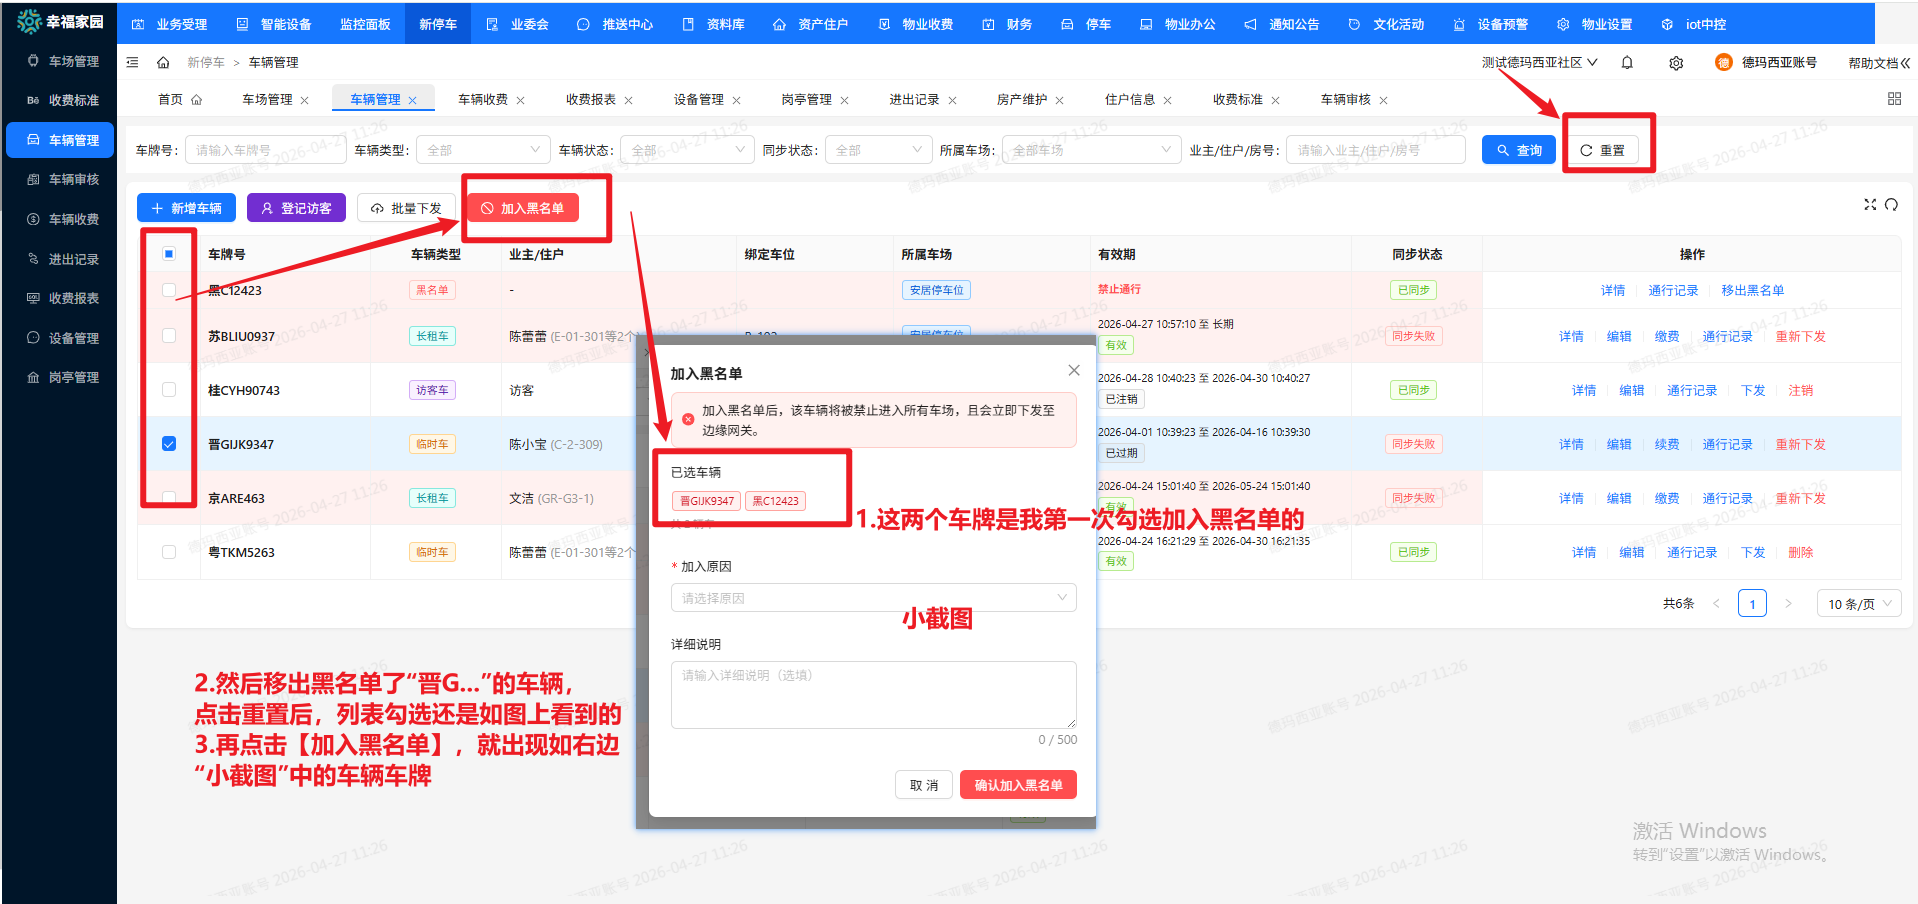Open the 10条/页 page size dropdown
This screenshot has height=904, width=1918.
point(1858,604)
